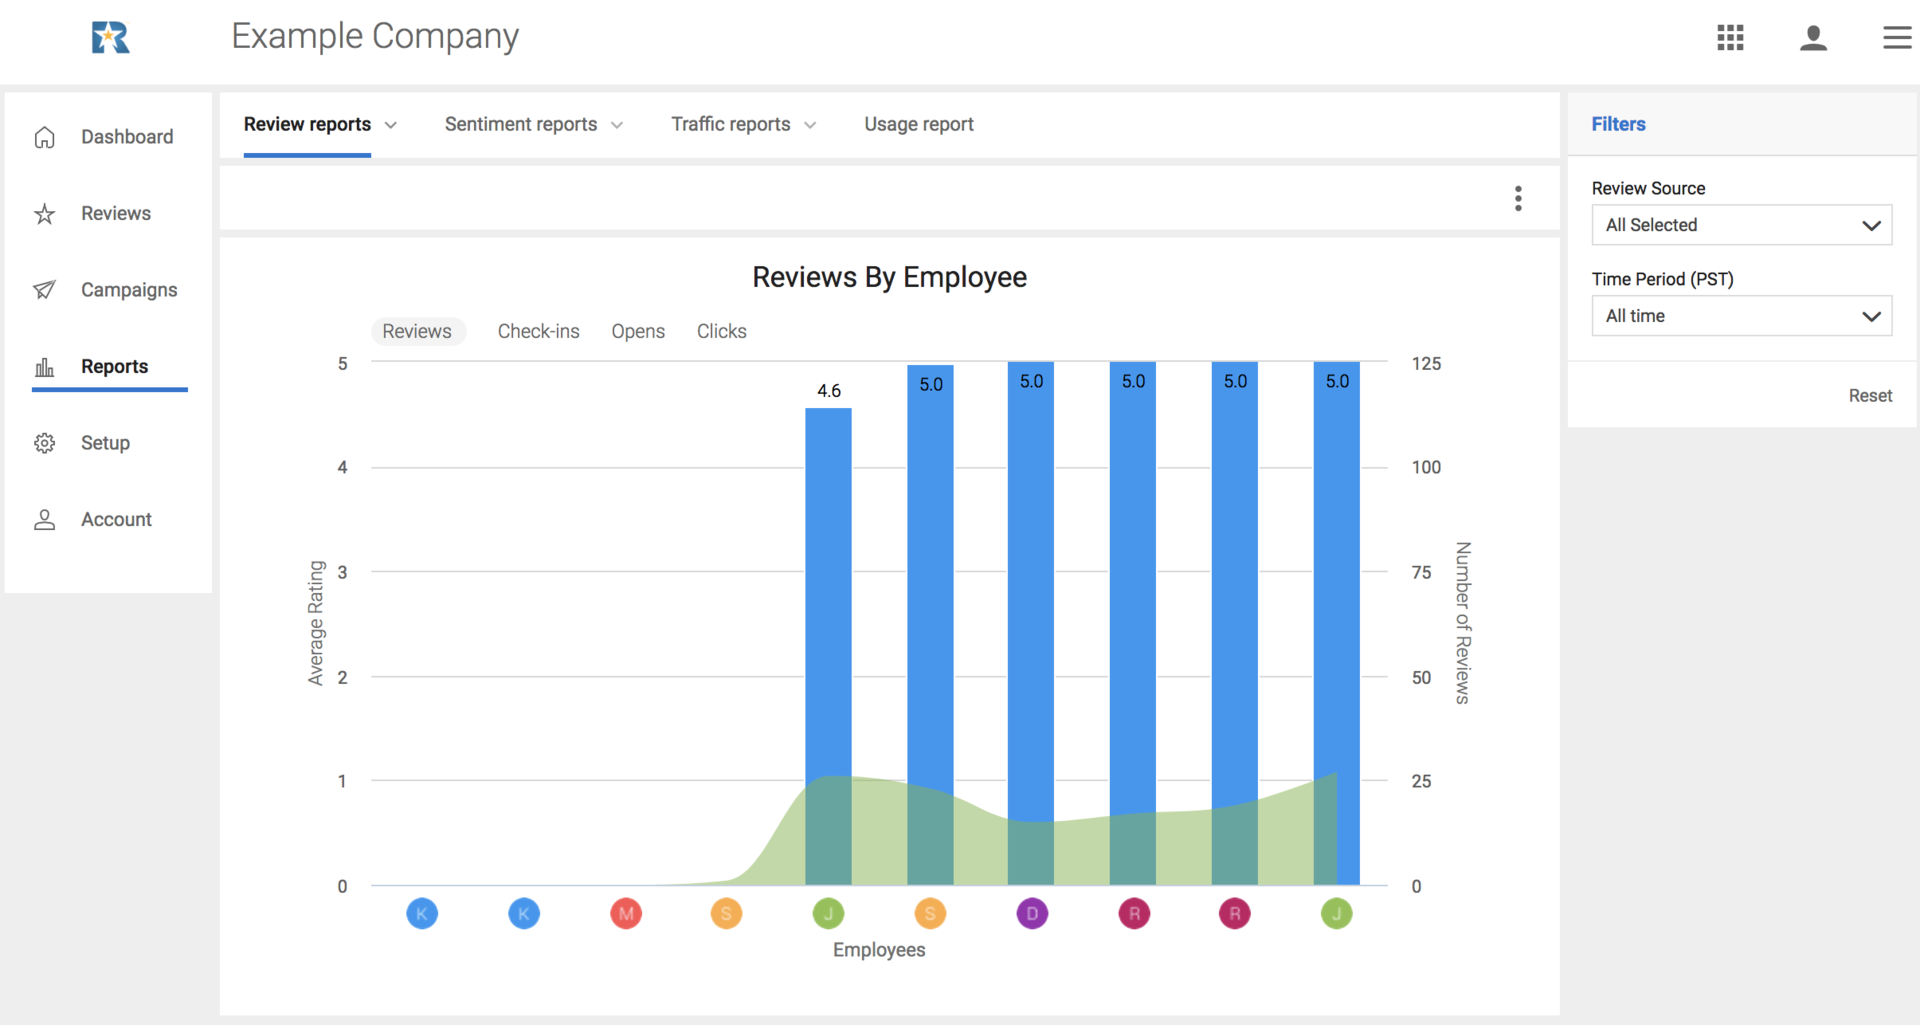Screen dimensions: 1920x1025
Task: Open the hamburger menu icon
Action: click(1896, 37)
